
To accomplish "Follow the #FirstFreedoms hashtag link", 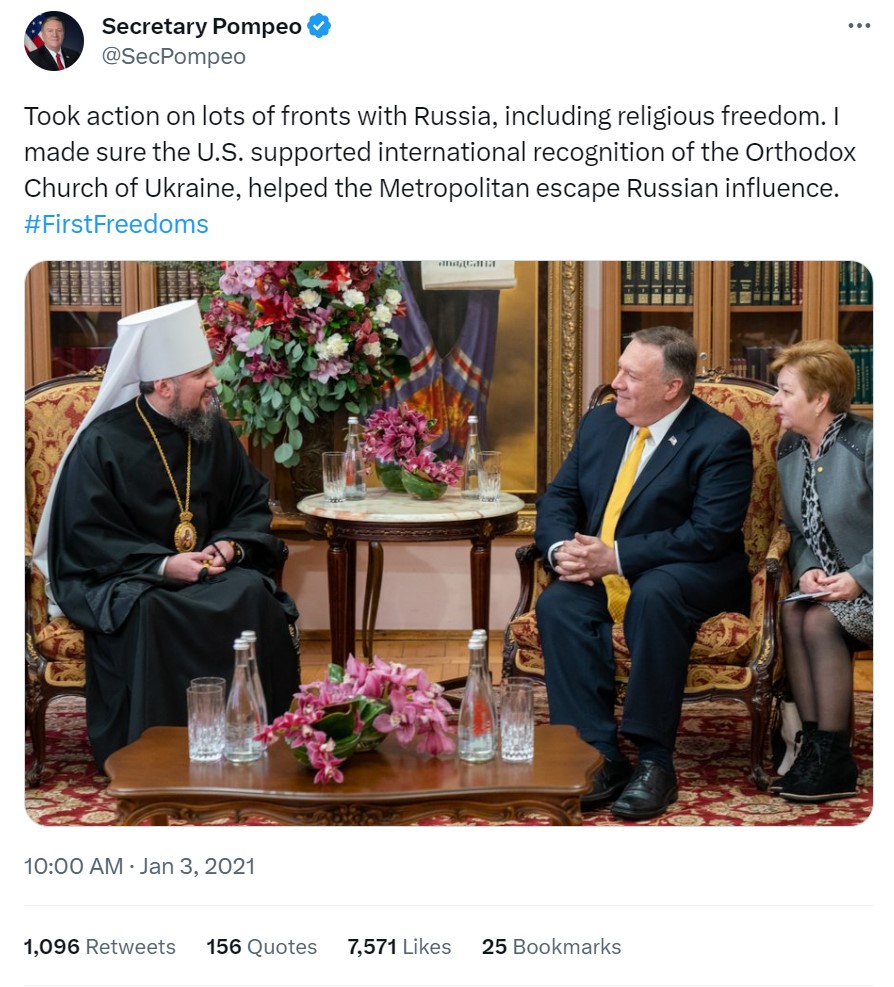I will (x=116, y=224).
